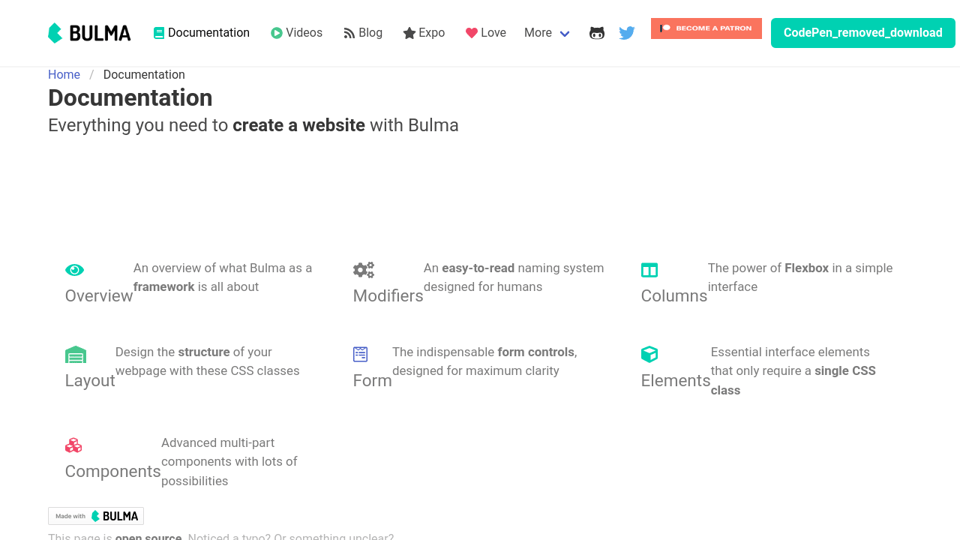
Task: Click the CodePen_removed_download button
Action: point(863,33)
